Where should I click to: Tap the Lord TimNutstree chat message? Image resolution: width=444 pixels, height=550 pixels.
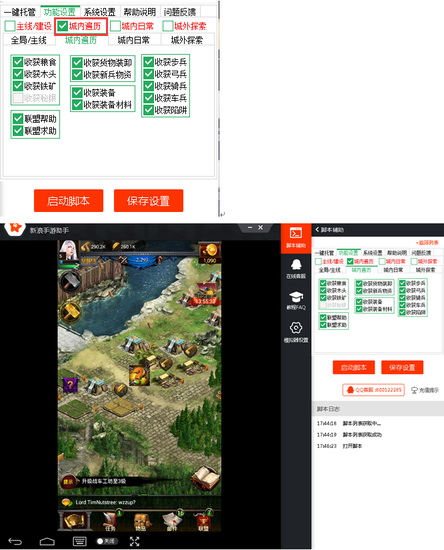pyautogui.click(x=106, y=502)
